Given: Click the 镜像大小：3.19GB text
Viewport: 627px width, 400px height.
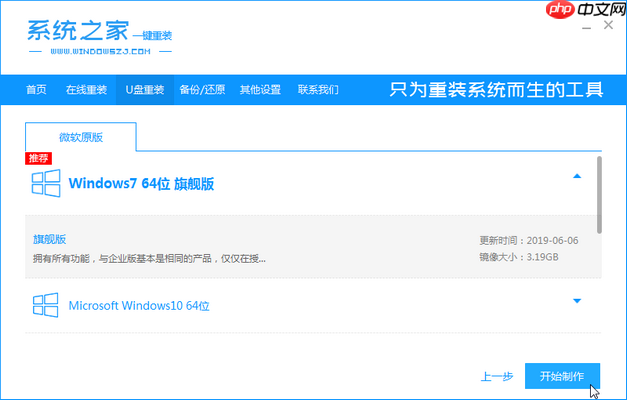Looking at the screenshot, I should [519, 257].
